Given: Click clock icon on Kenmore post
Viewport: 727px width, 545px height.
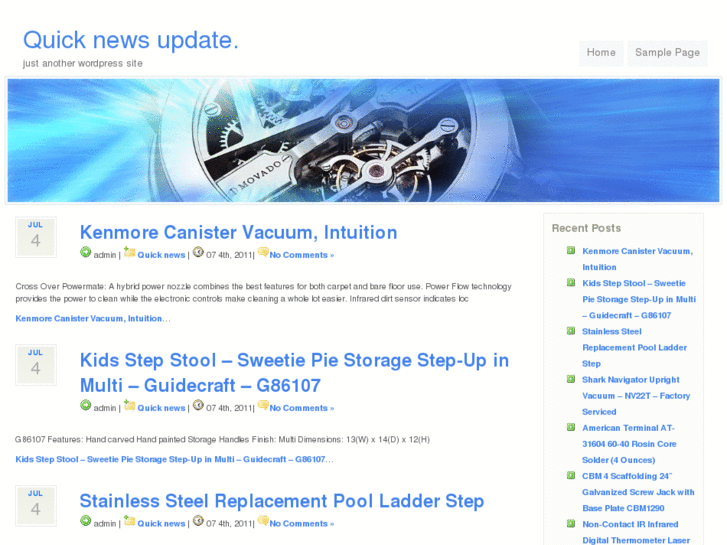Looking at the screenshot, I should point(198,252).
